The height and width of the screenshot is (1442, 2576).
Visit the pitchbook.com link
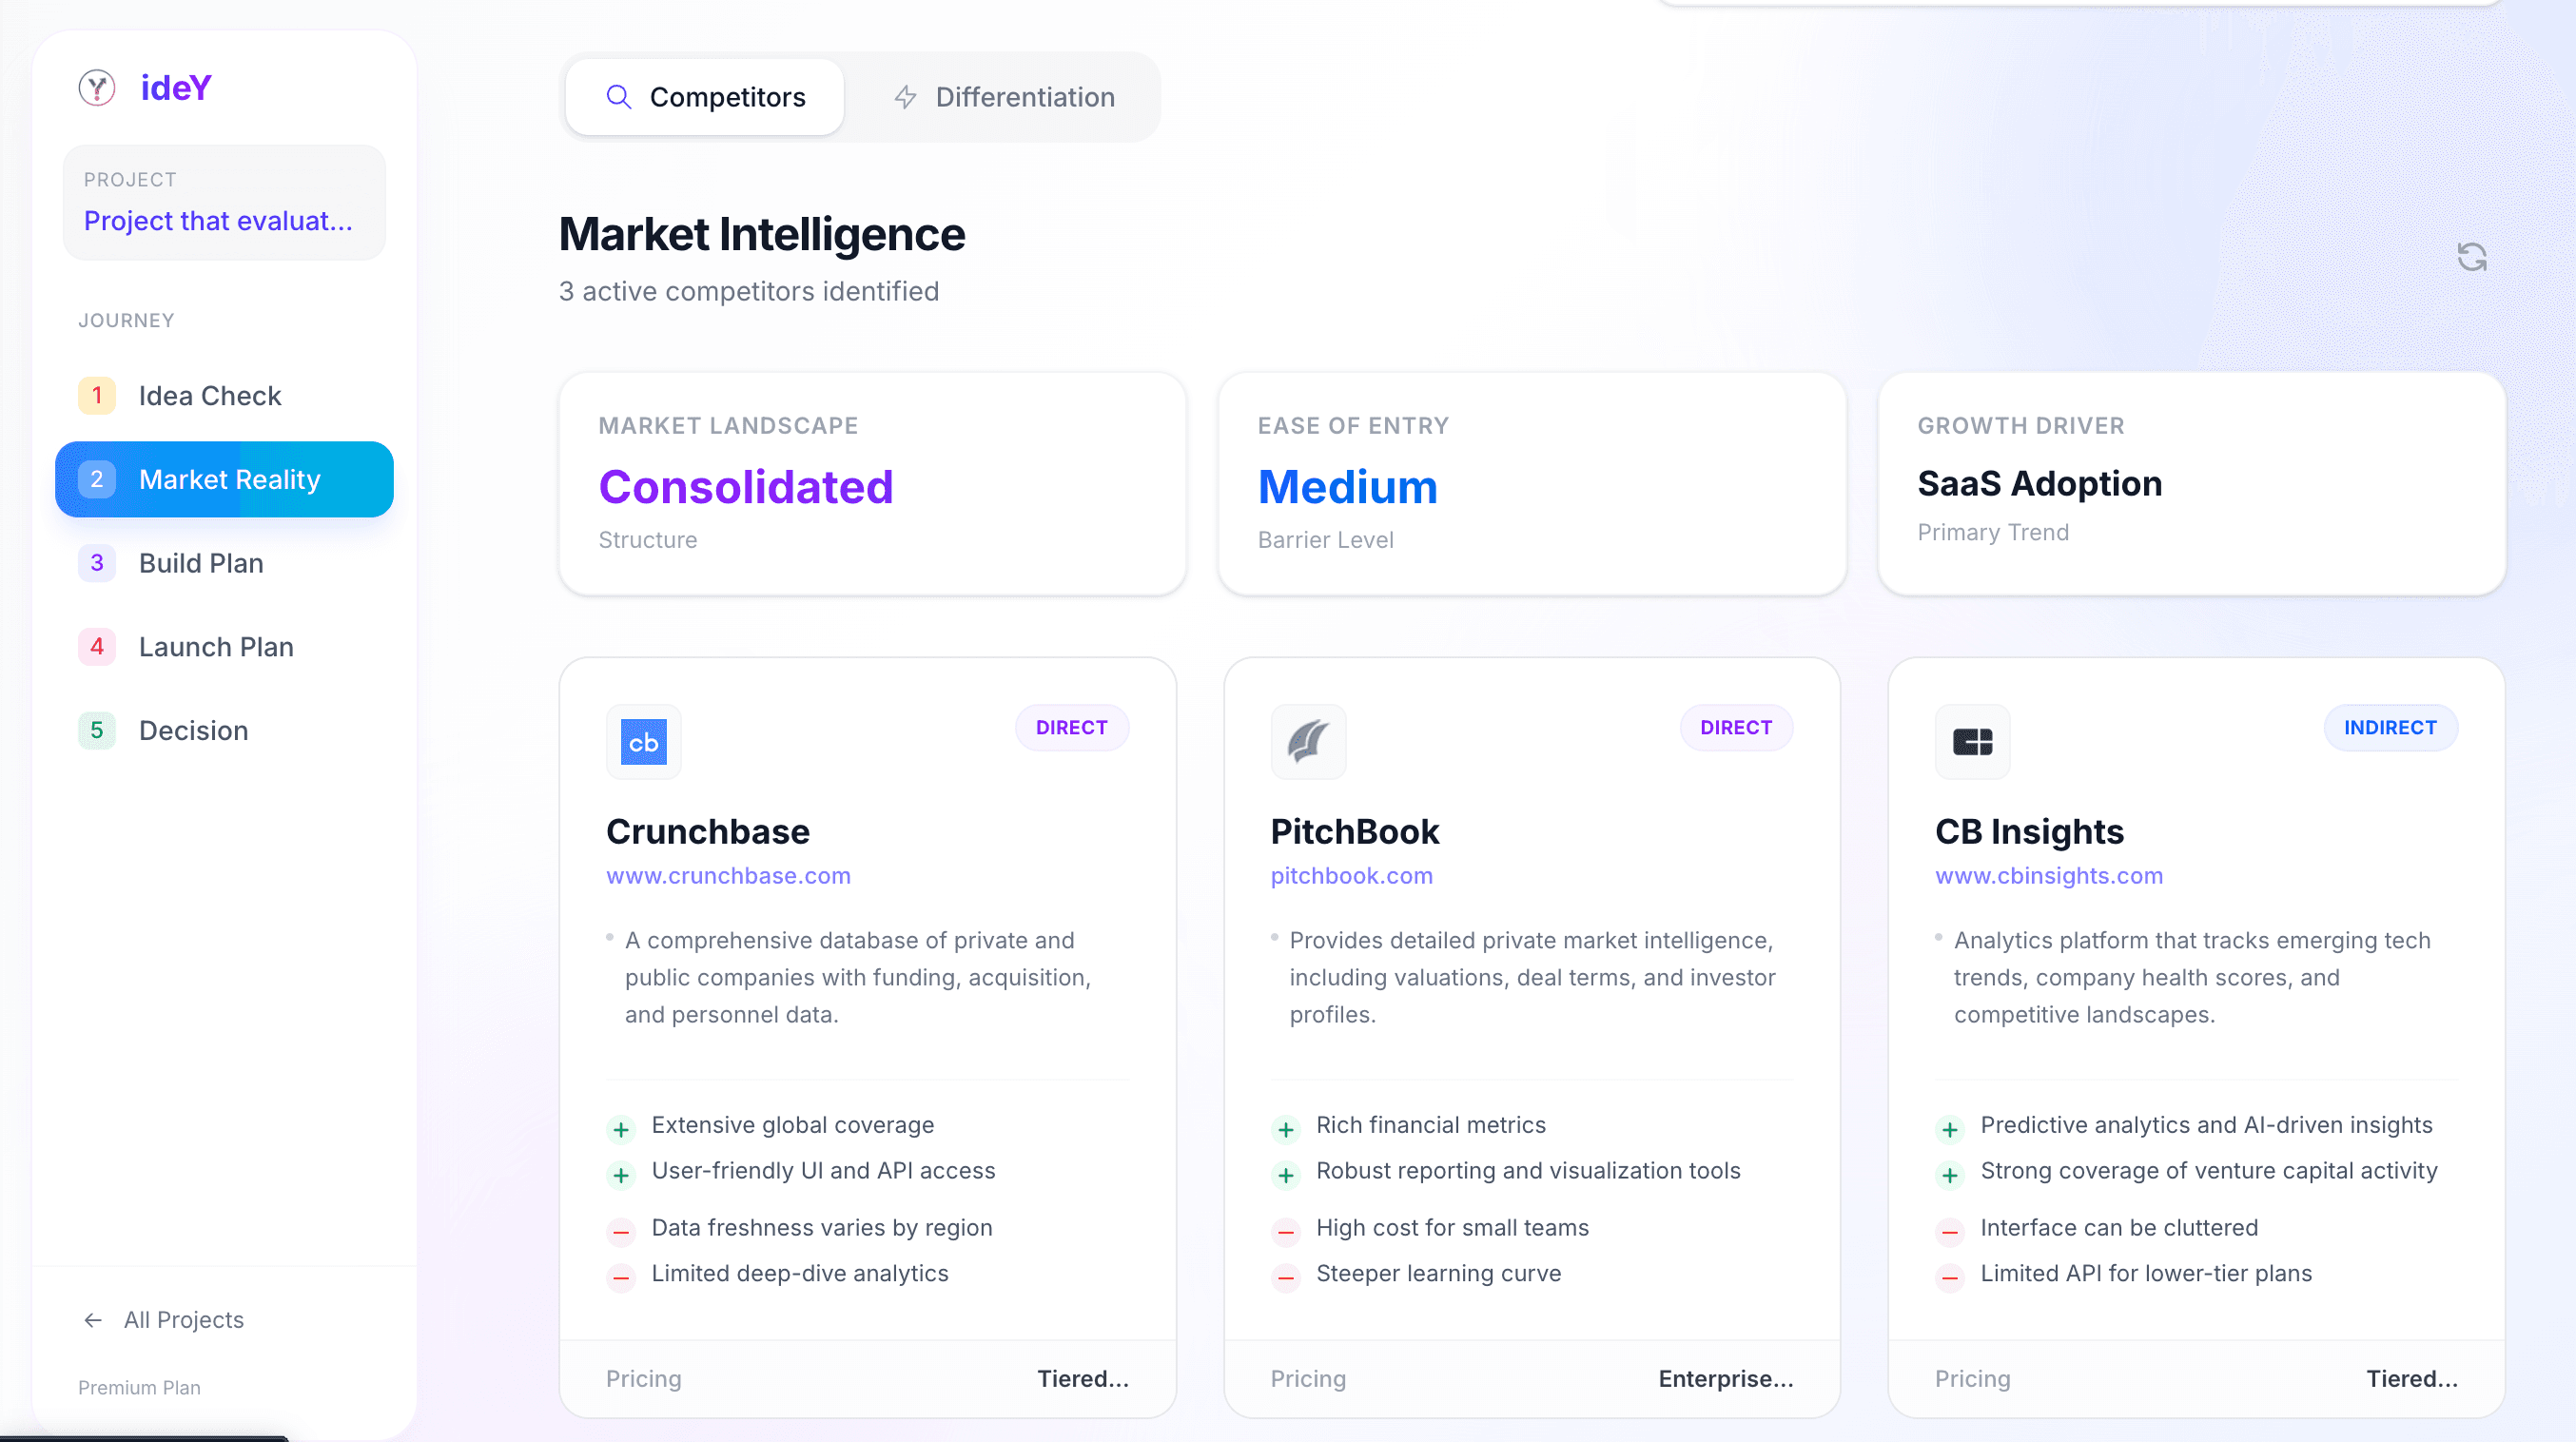(1351, 876)
